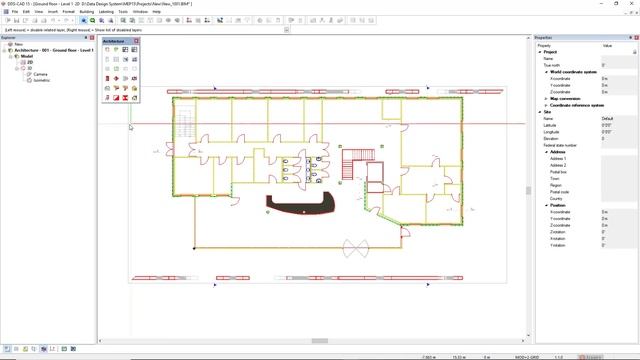Click the red diamond arrow icon in Architecture palette
Screen dimensions: 640x360
[116, 78]
